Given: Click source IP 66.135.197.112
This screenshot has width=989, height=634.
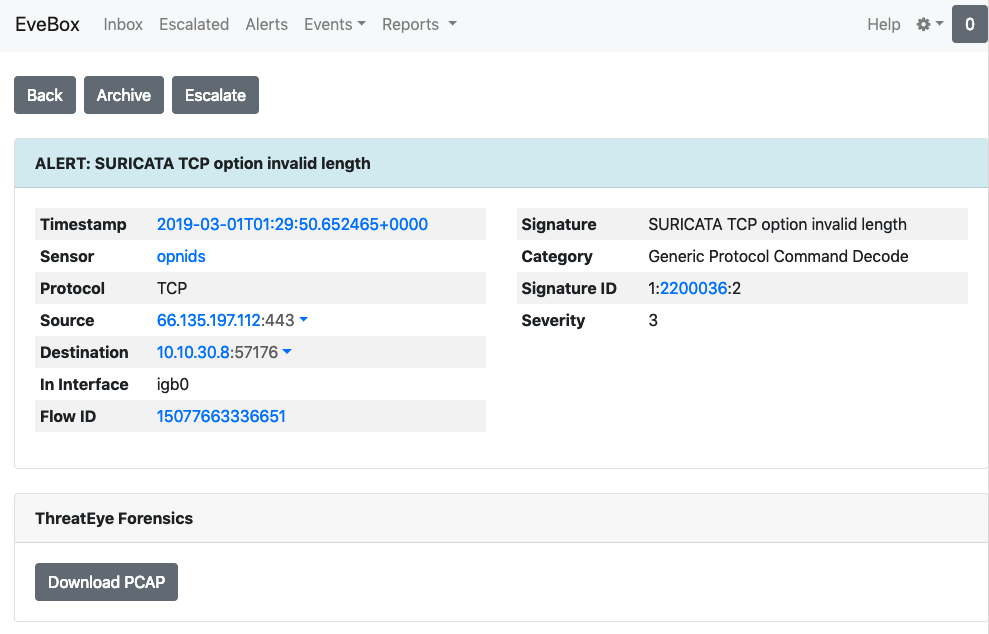Looking at the screenshot, I should pos(209,320).
